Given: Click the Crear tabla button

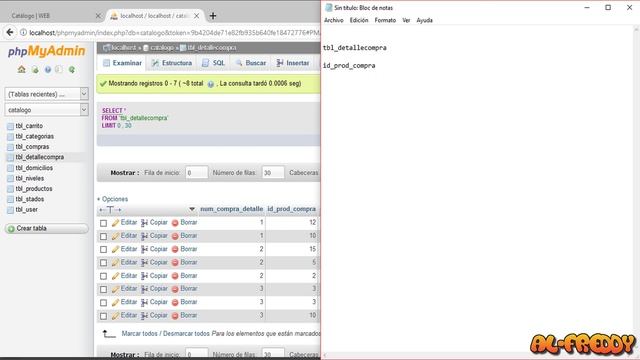Looking at the screenshot, I should pos(47,229).
